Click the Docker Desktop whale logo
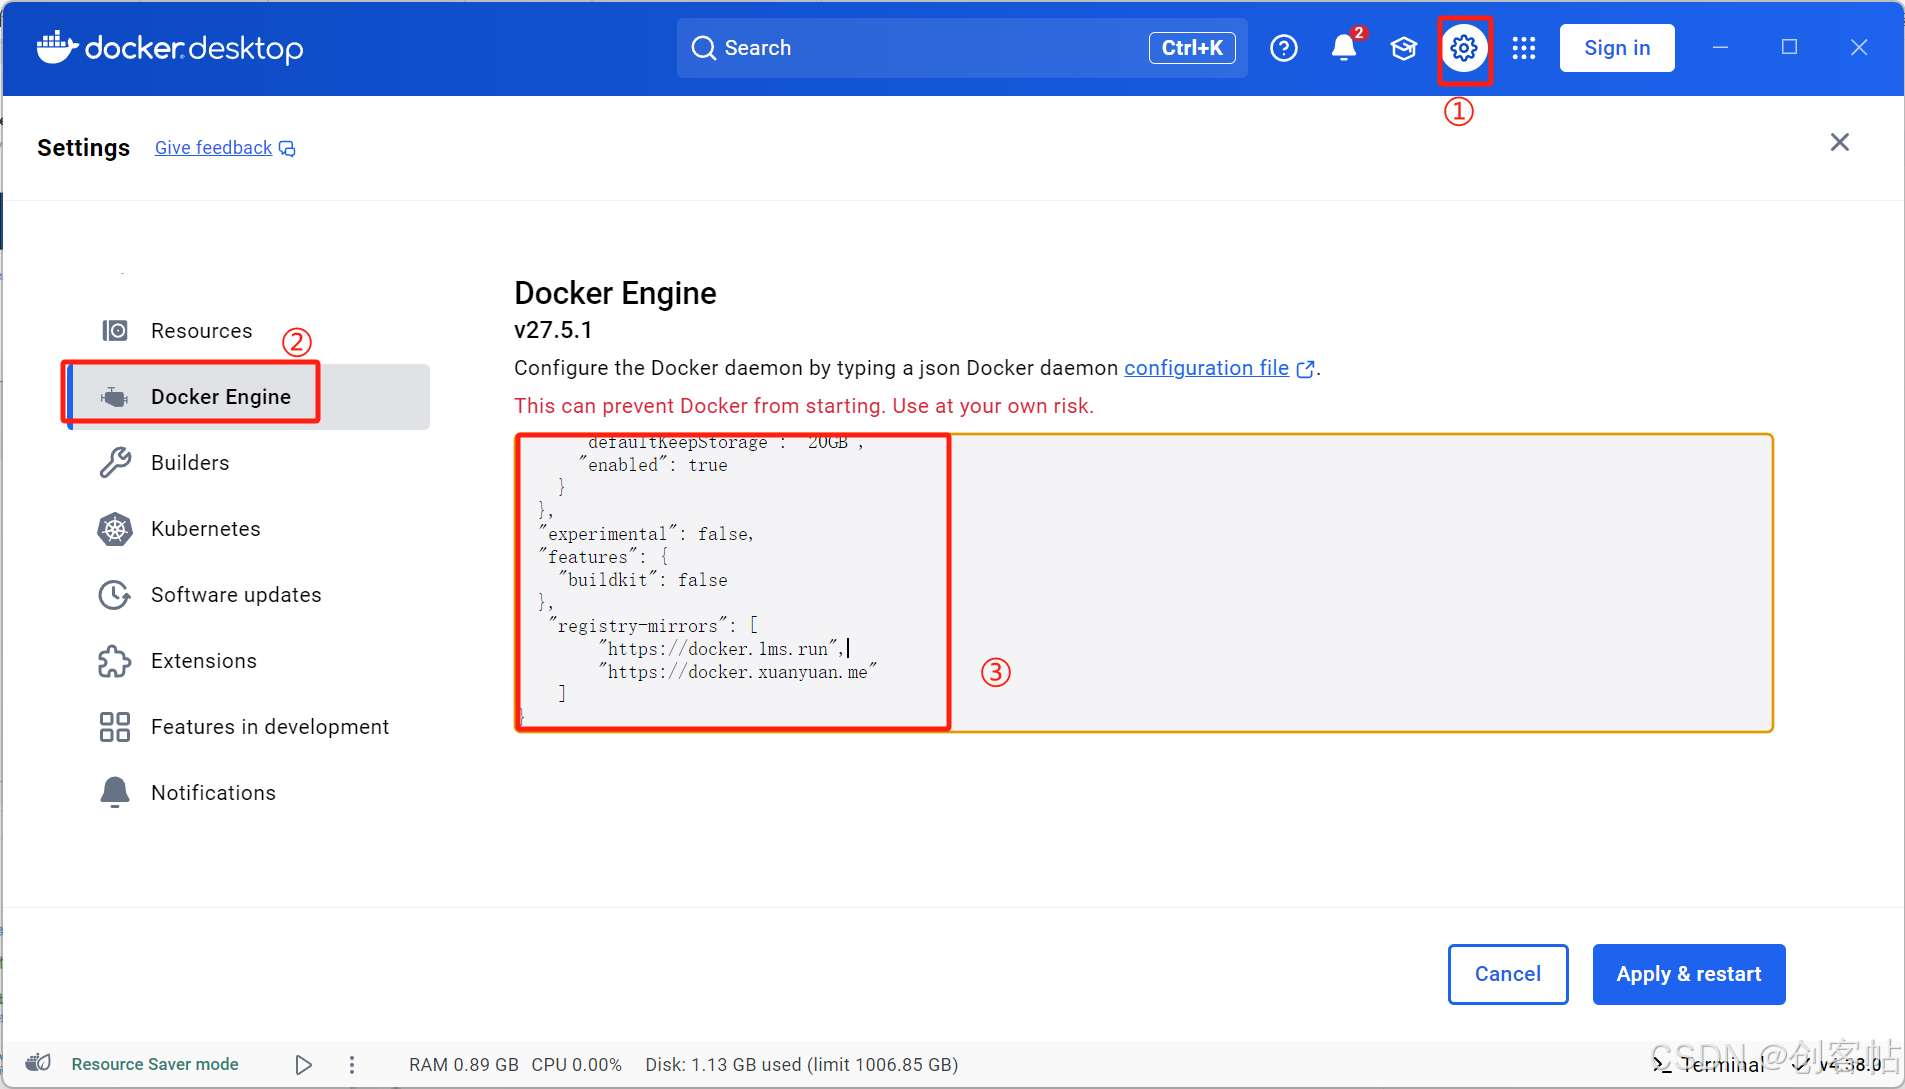 click(57, 47)
